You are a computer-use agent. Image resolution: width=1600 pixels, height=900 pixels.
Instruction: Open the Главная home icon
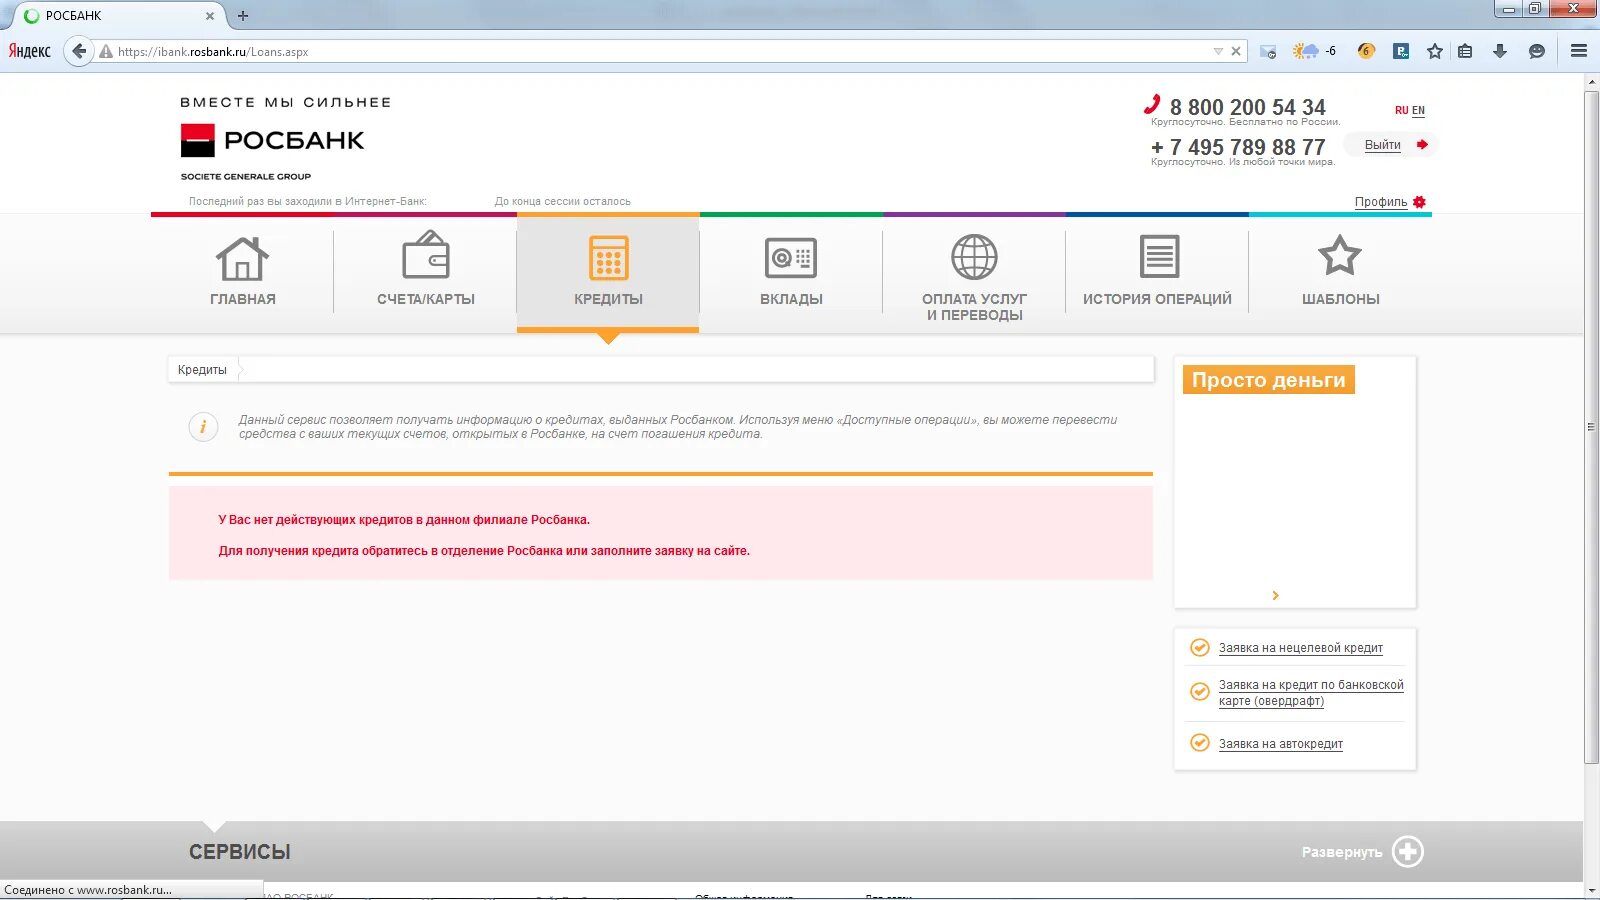pos(242,259)
